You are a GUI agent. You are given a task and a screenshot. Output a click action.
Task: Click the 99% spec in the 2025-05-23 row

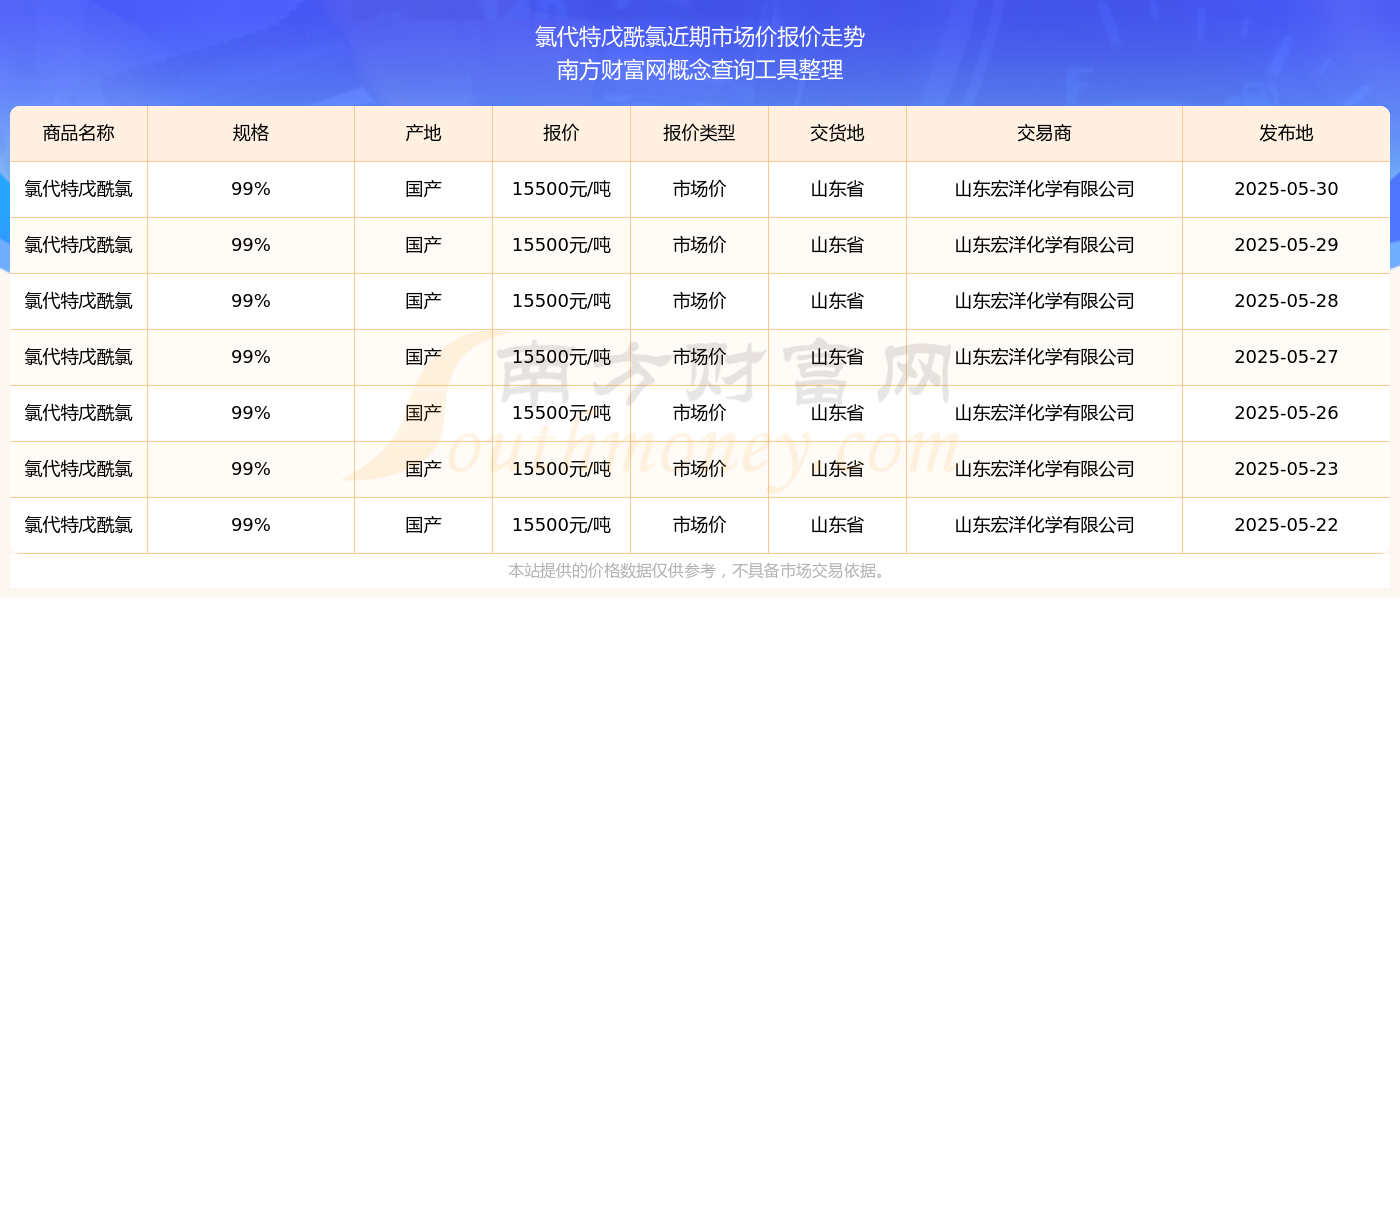[x=251, y=469]
